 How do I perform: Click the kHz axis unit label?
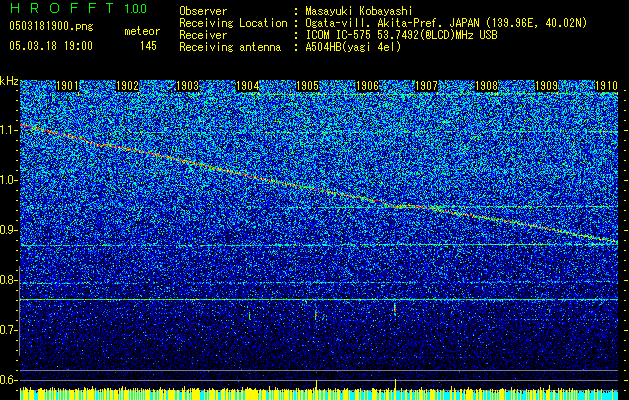9,81
